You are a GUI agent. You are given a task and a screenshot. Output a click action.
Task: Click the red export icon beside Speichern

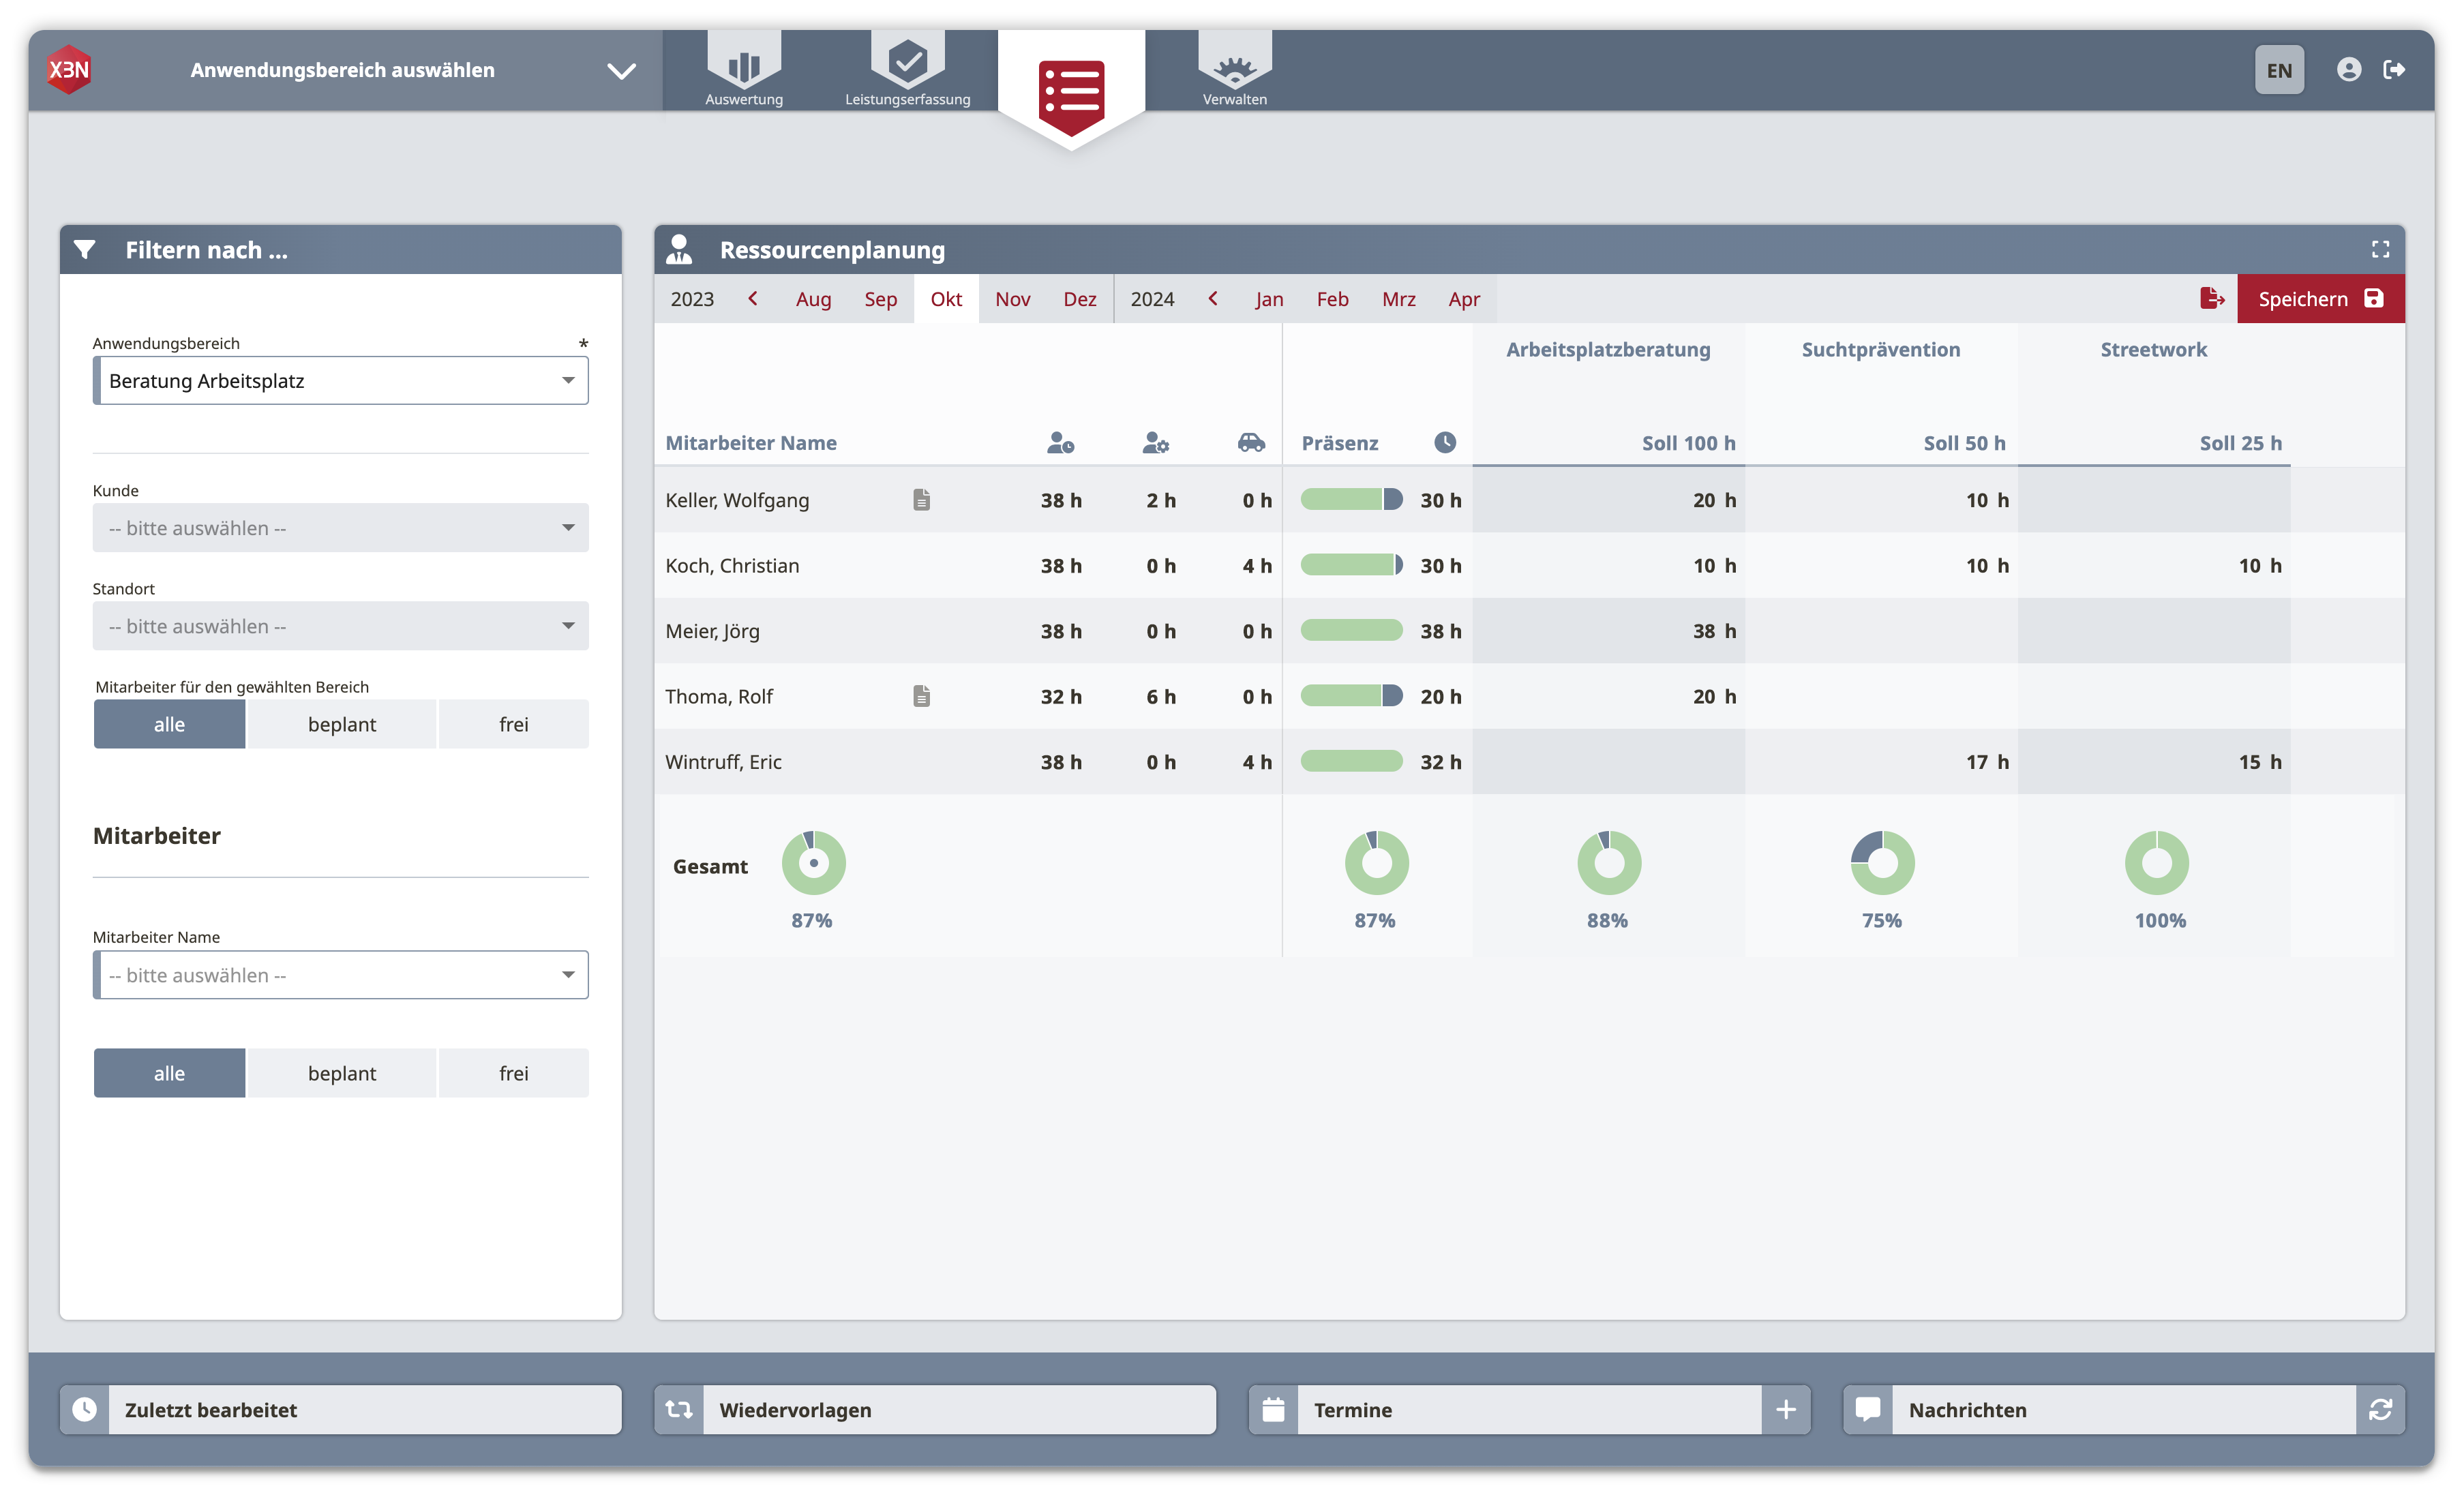(2211, 298)
